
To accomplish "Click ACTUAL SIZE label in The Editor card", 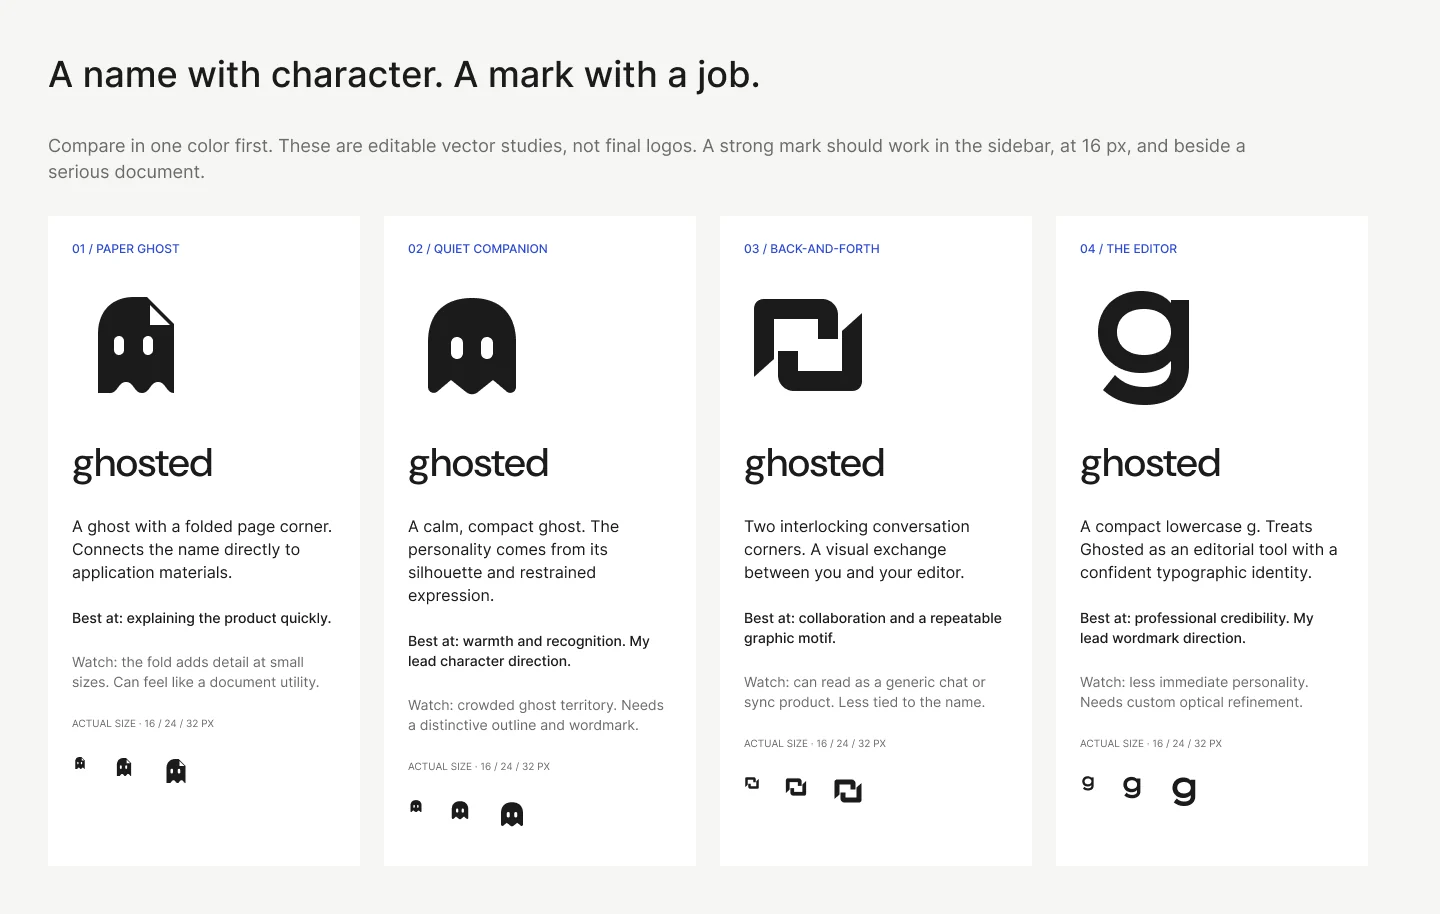I will (1151, 743).
